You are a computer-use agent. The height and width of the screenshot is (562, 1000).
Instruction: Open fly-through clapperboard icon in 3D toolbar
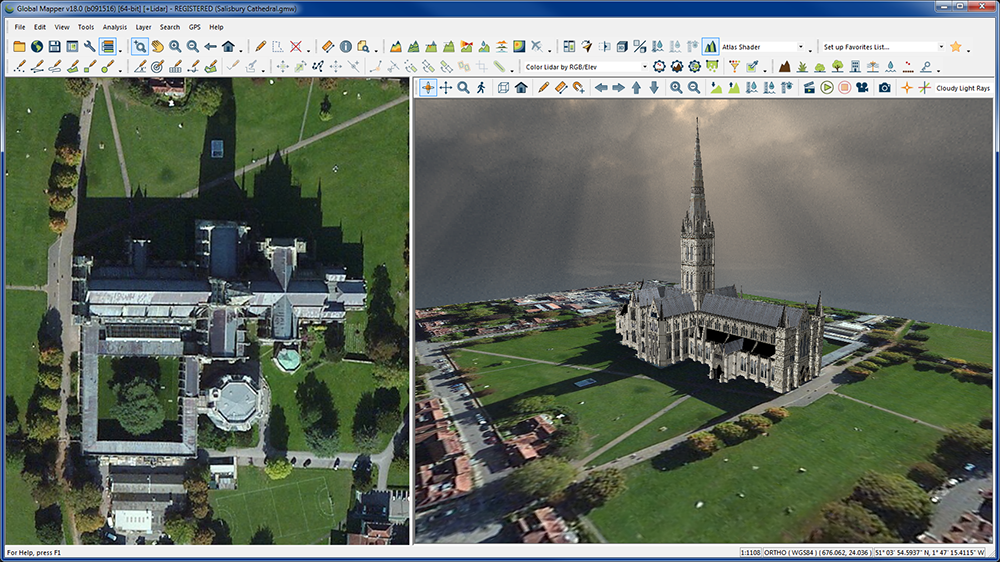click(809, 87)
